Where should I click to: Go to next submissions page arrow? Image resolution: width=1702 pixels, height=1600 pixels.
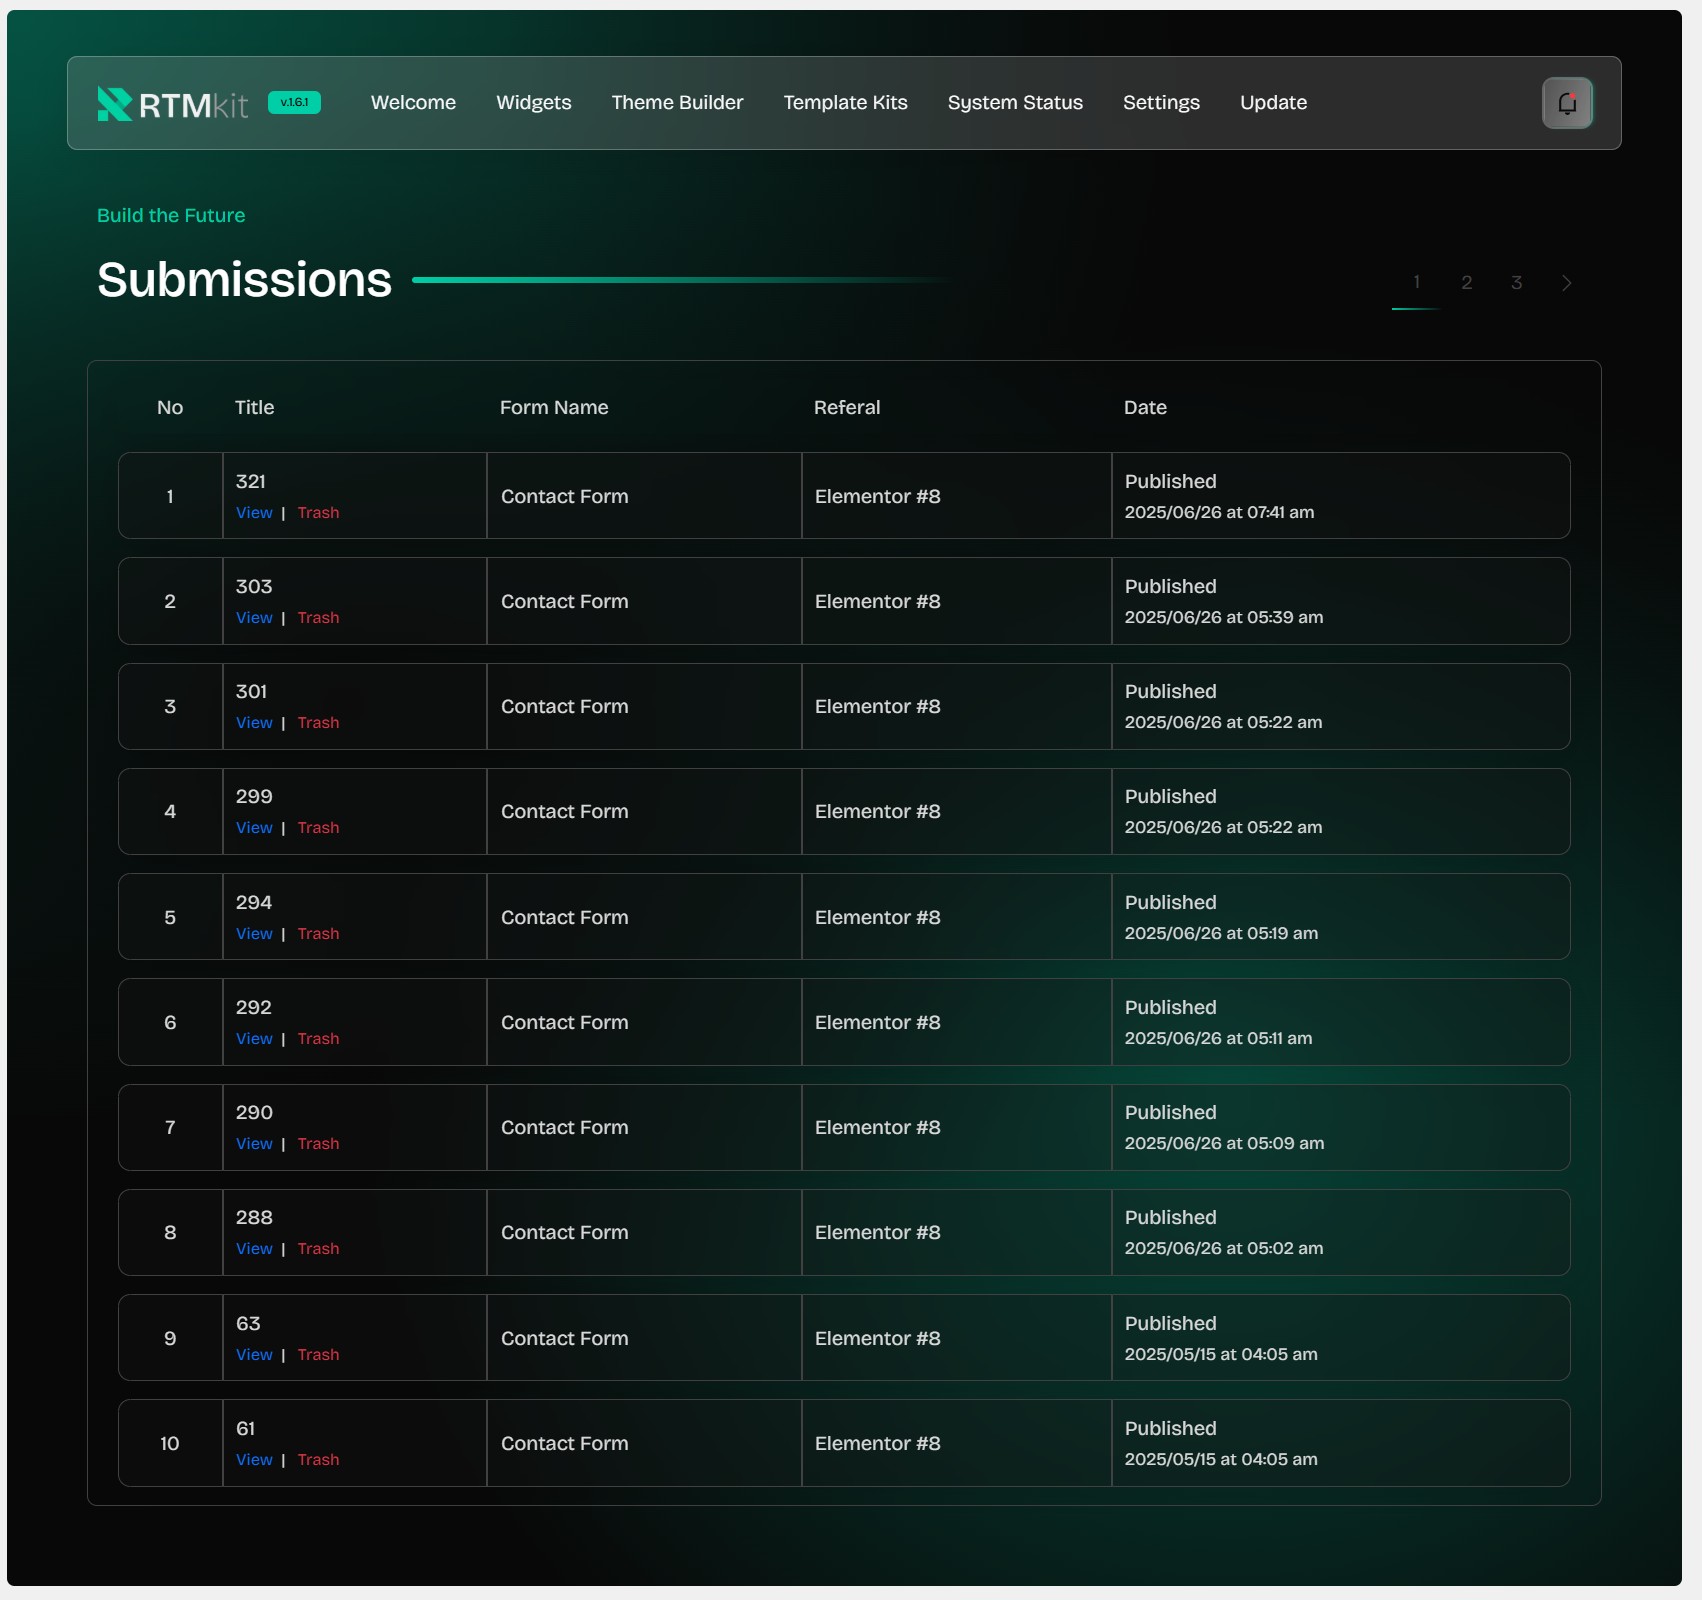pyautogui.click(x=1566, y=283)
